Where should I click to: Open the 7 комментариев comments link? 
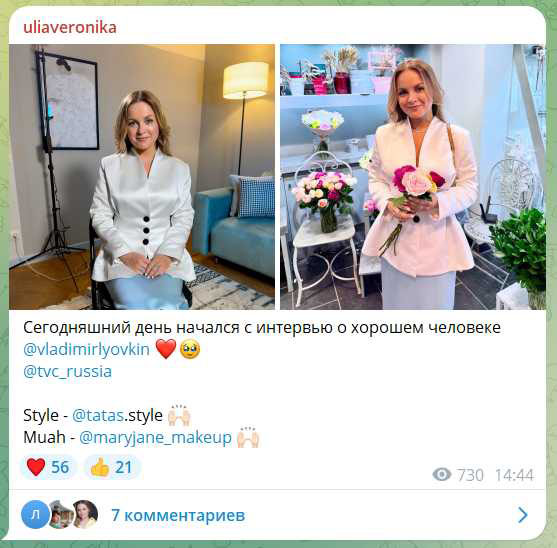pyautogui.click(x=178, y=515)
